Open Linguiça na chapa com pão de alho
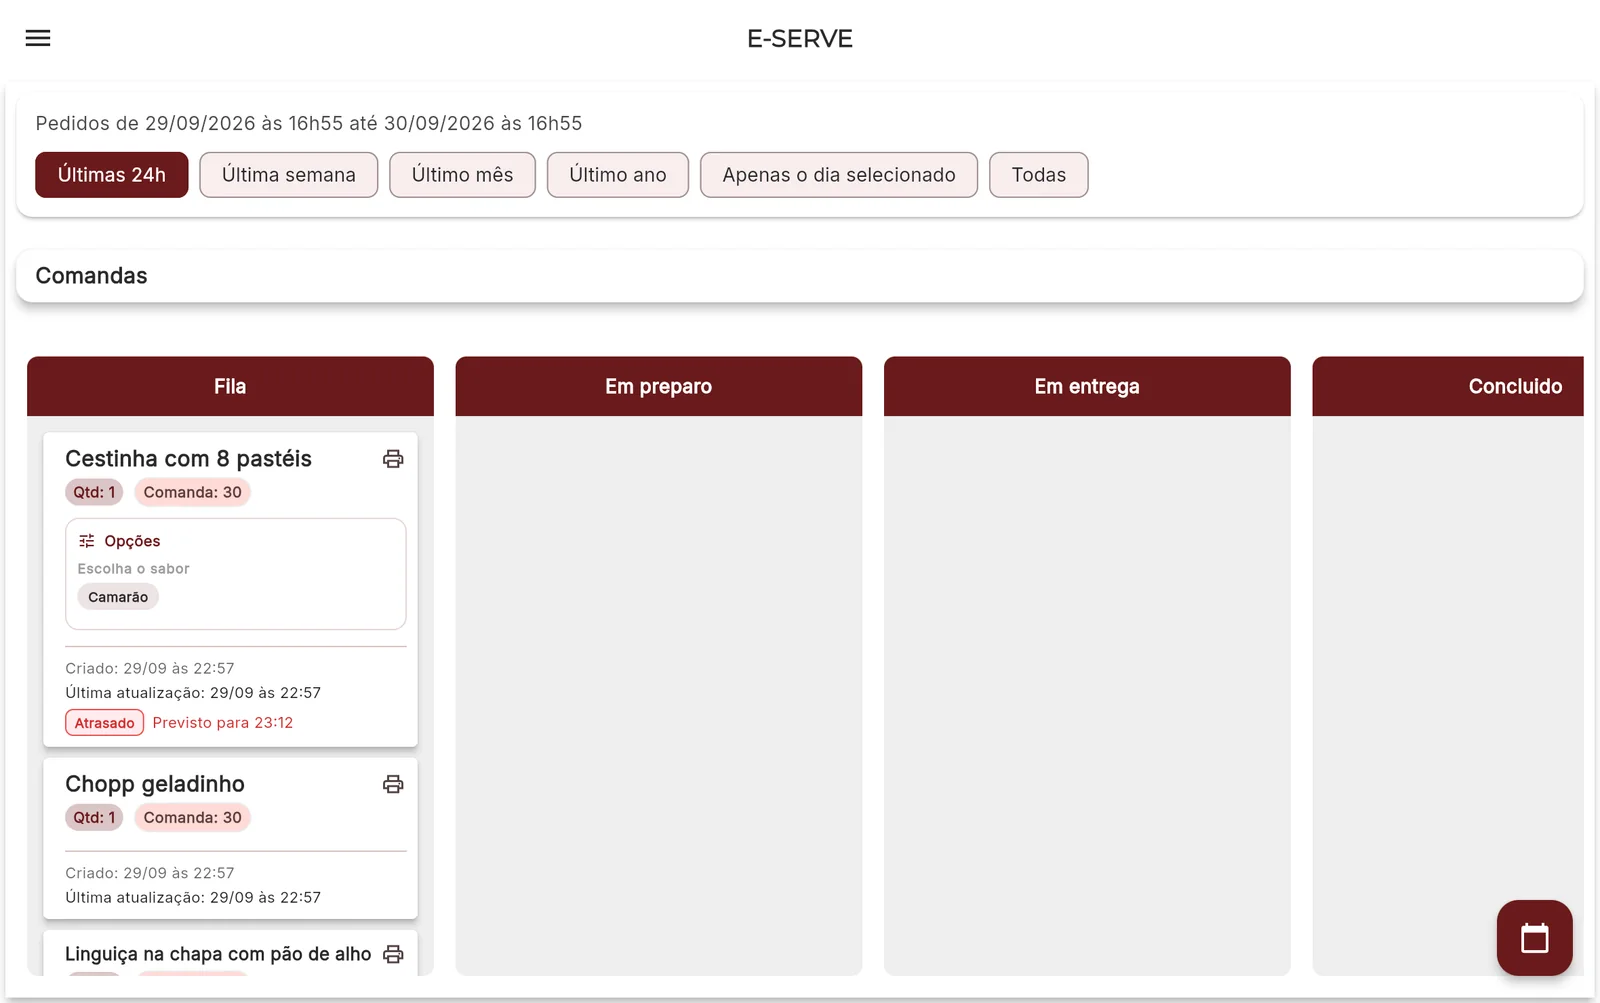The width and height of the screenshot is (1600, 1003). coord(218,954)
